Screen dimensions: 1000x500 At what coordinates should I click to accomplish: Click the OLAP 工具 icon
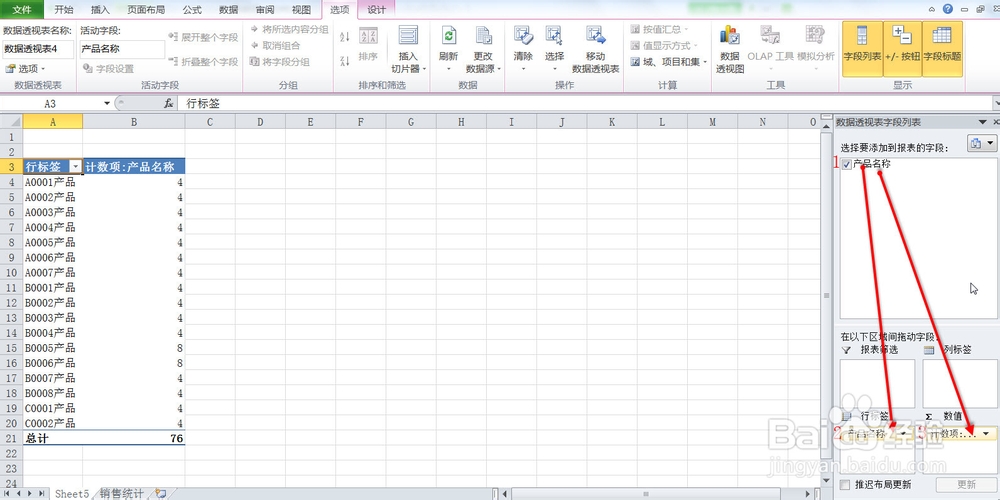pos(770,36)
